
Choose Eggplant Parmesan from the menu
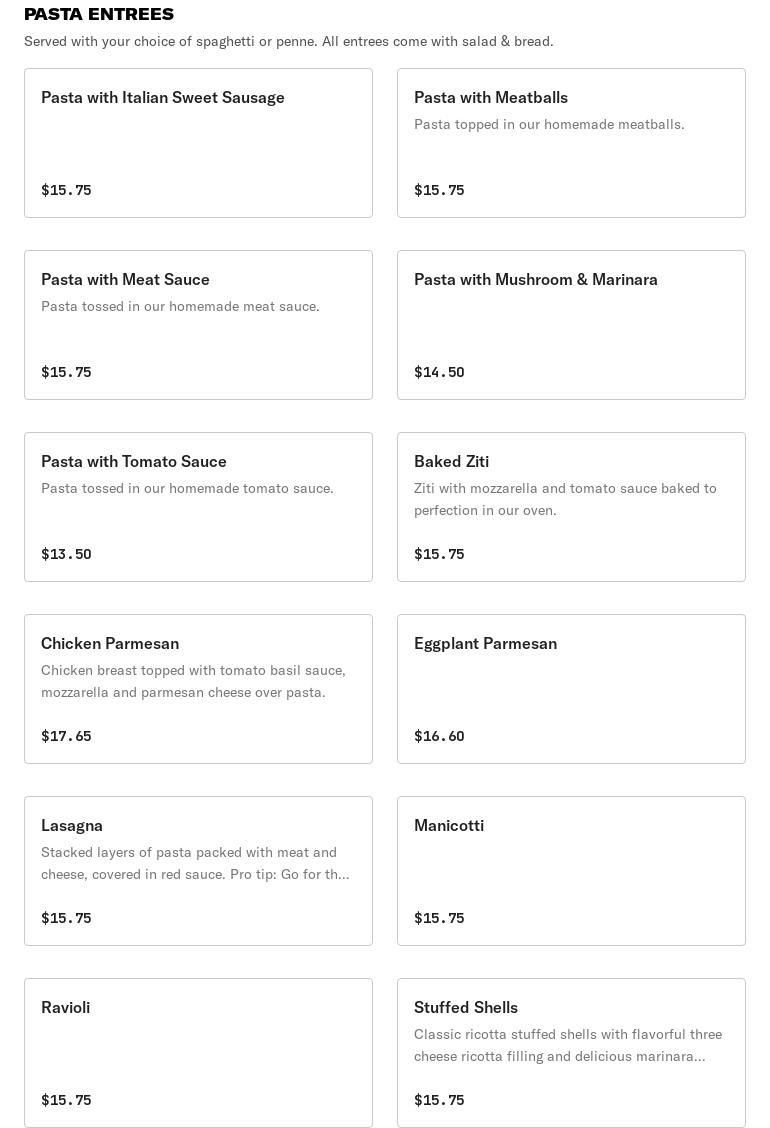pos(485,644)
